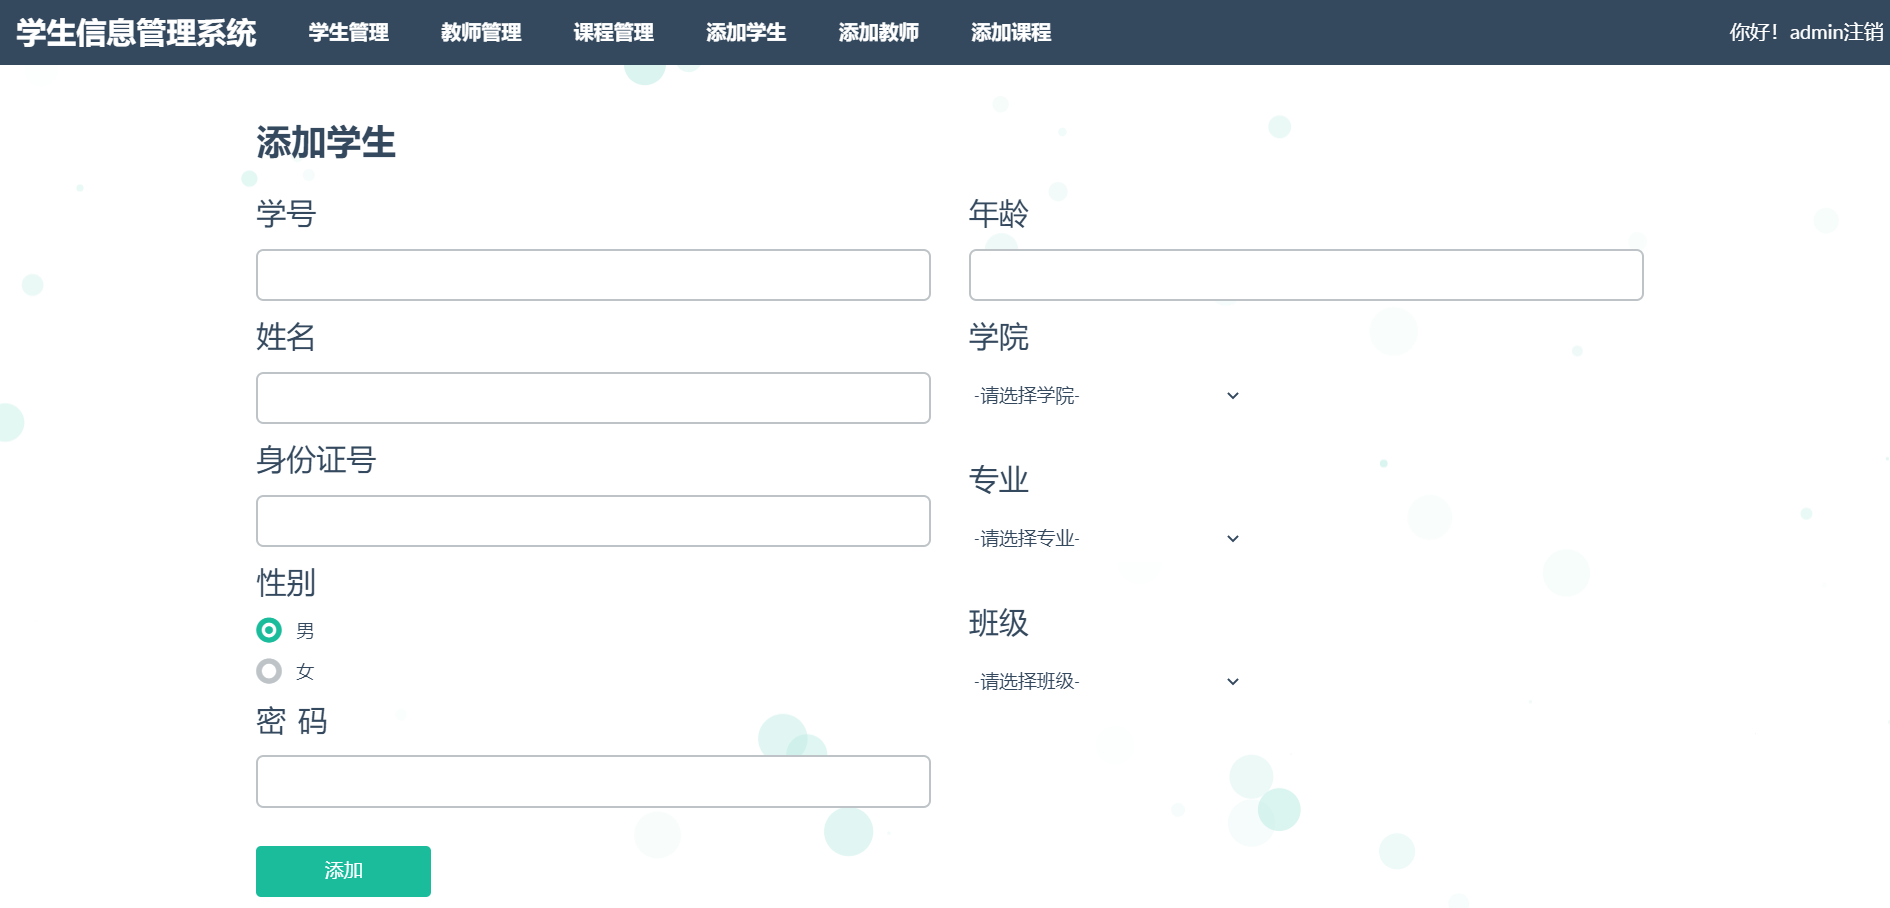Click the 年龄 input box
The width and height of the screenshot is (1890, 908).
click(1306, 275)
